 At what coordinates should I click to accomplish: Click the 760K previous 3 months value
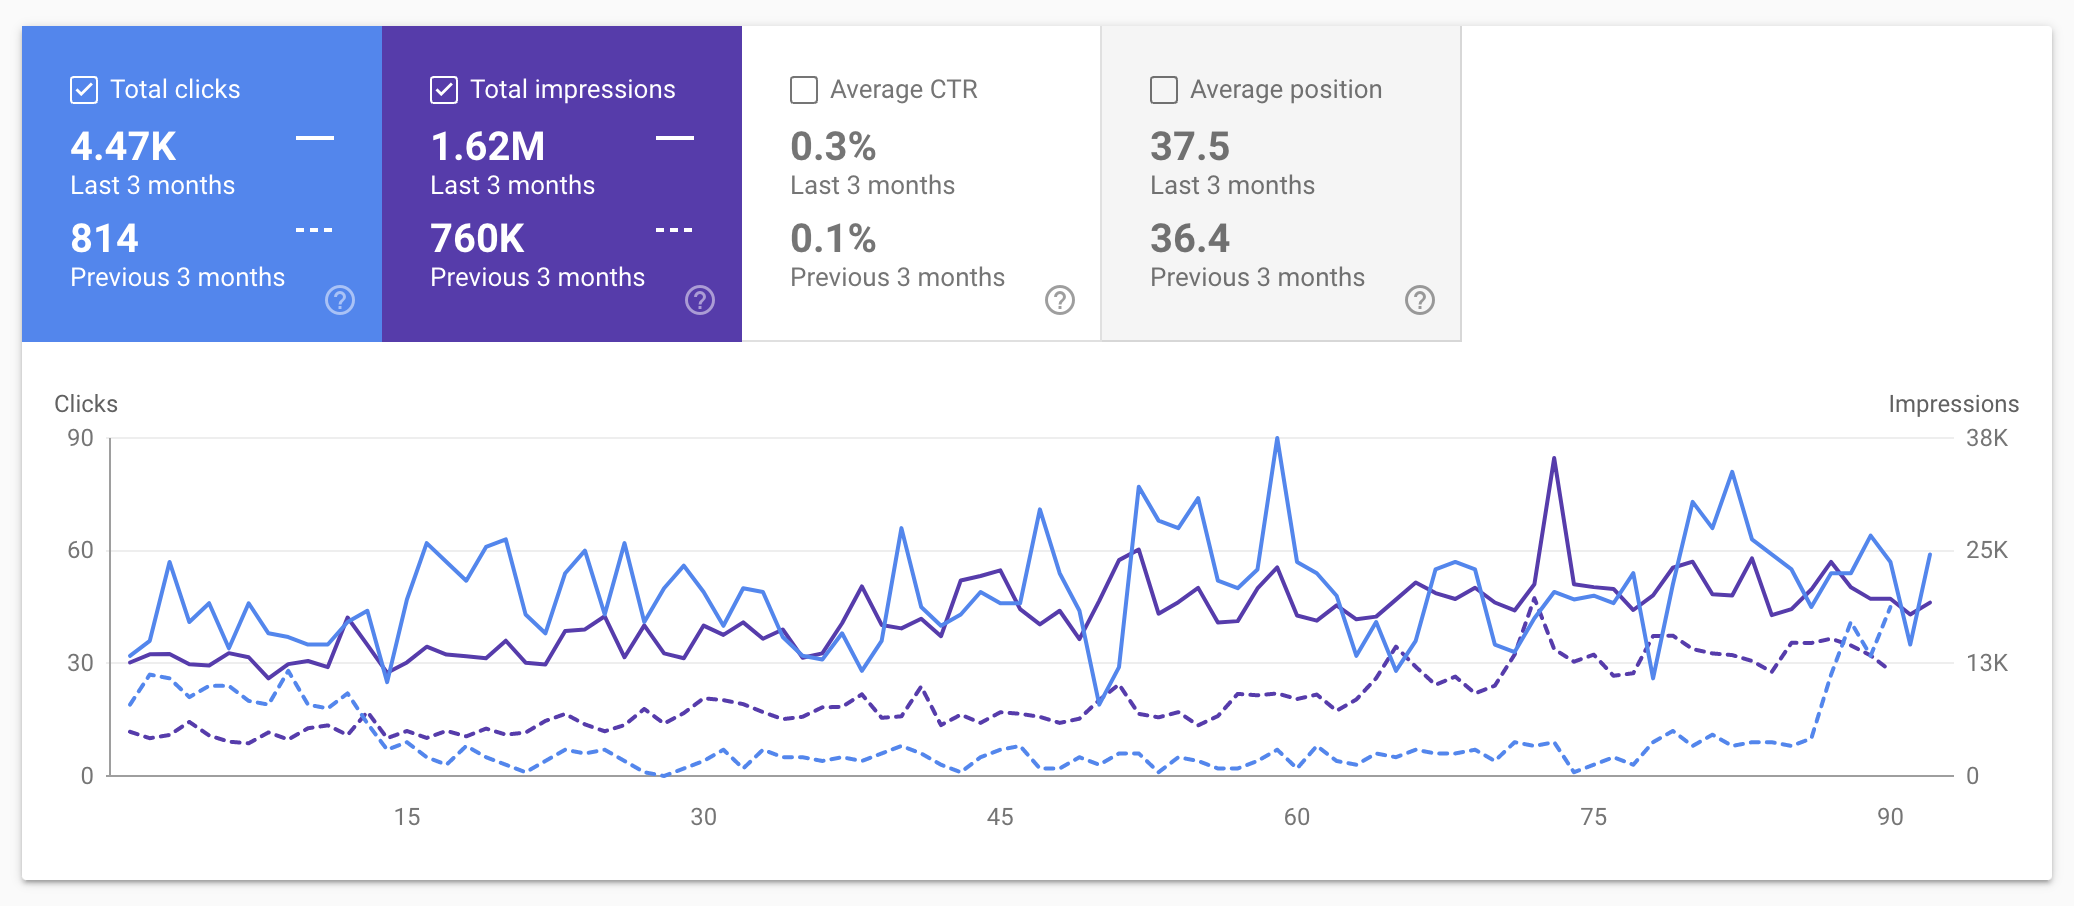point(475,238)
